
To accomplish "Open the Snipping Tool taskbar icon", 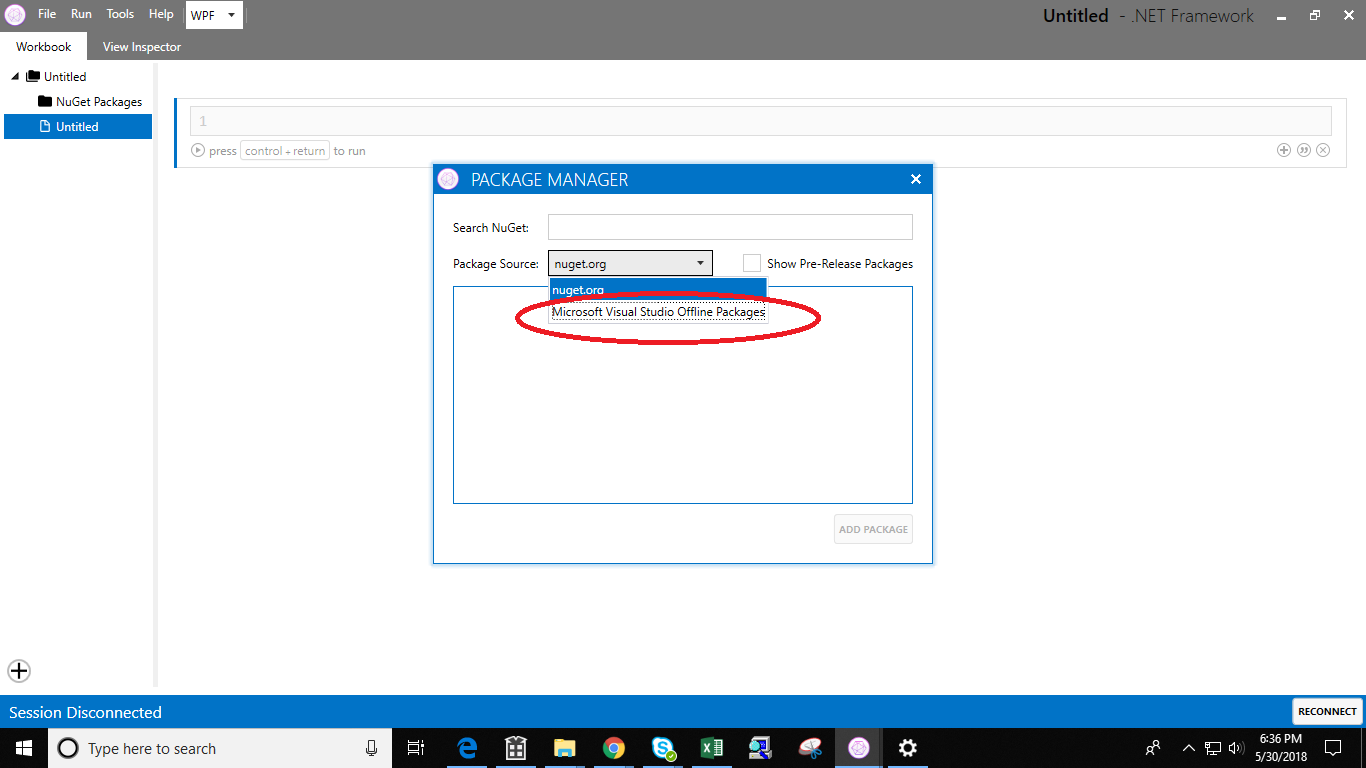I will point(810,748).
